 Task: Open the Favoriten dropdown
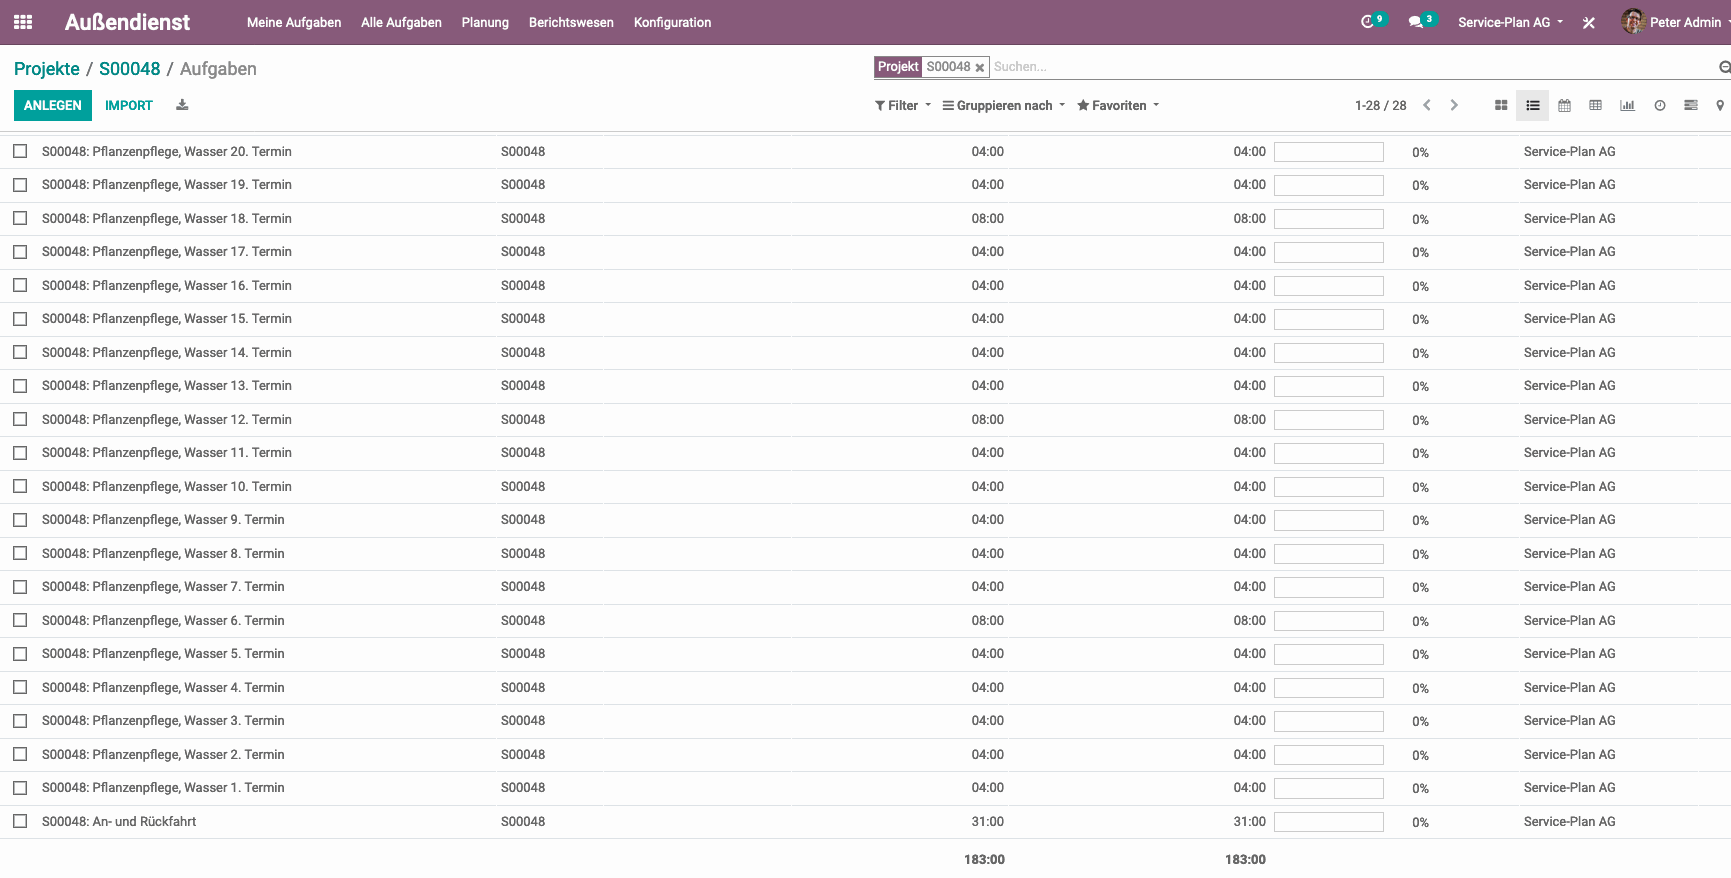click(x=1118, y=105)
